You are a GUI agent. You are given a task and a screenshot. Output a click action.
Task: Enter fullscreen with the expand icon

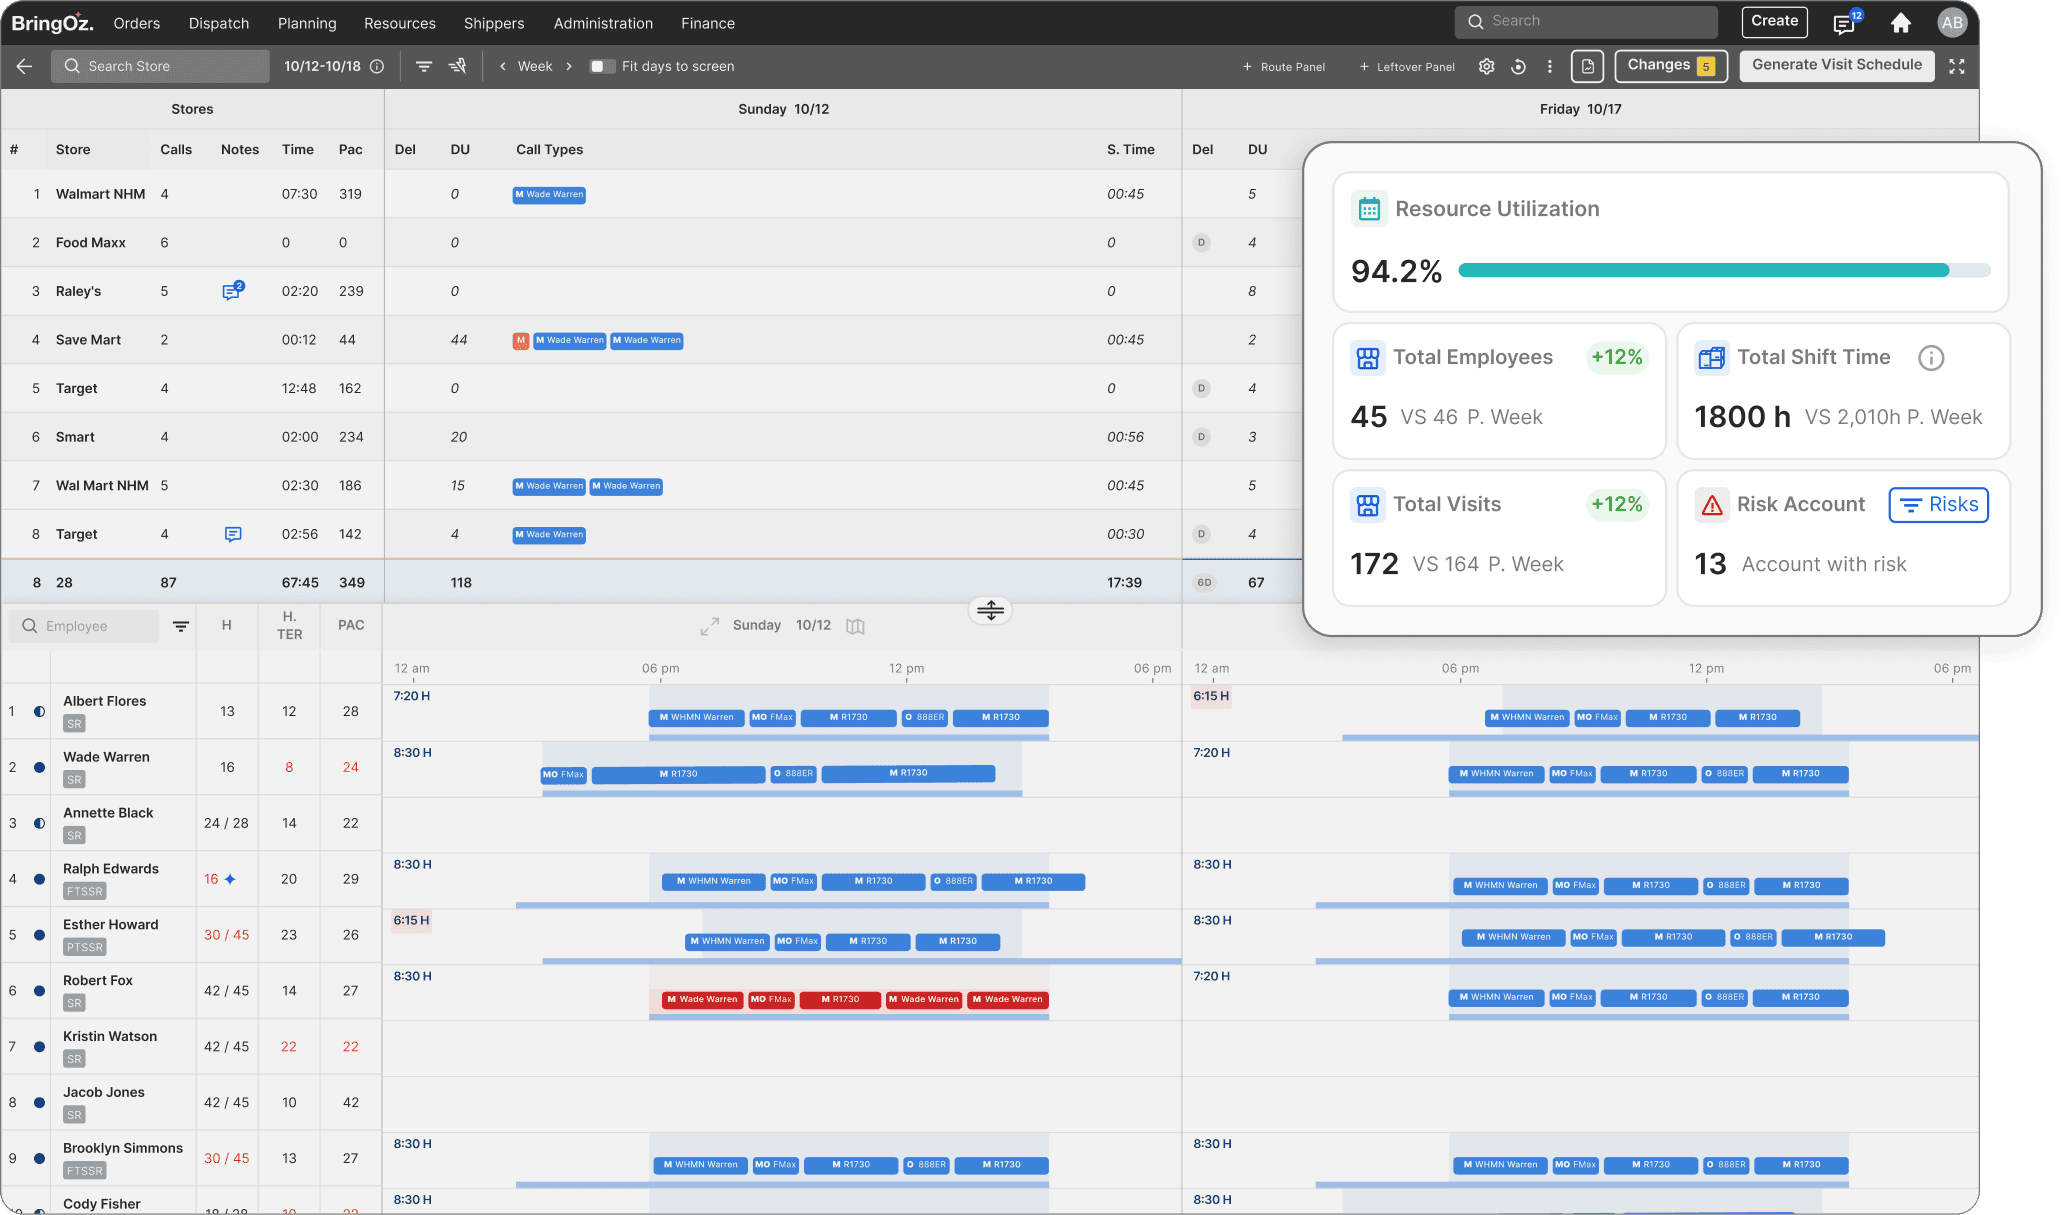pyautogui.click(x=1957, y=66)
